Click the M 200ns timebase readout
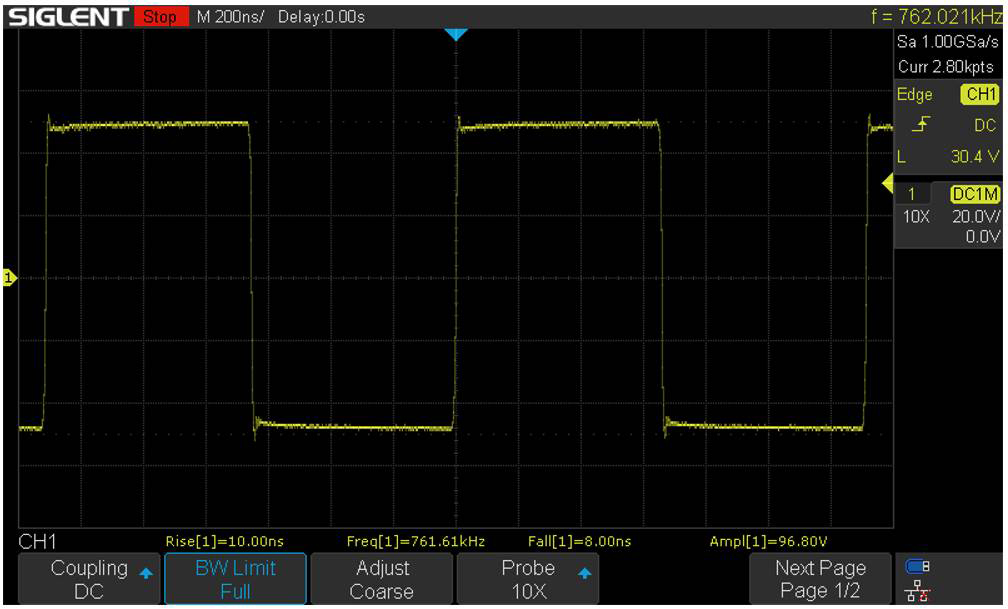 [232, 17]
